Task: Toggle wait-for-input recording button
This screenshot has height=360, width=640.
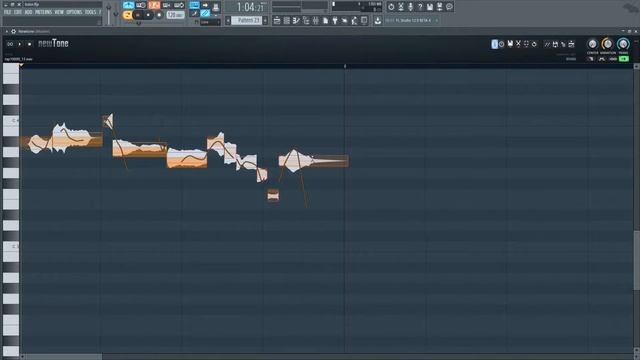Action: click(x=141, y=5)
